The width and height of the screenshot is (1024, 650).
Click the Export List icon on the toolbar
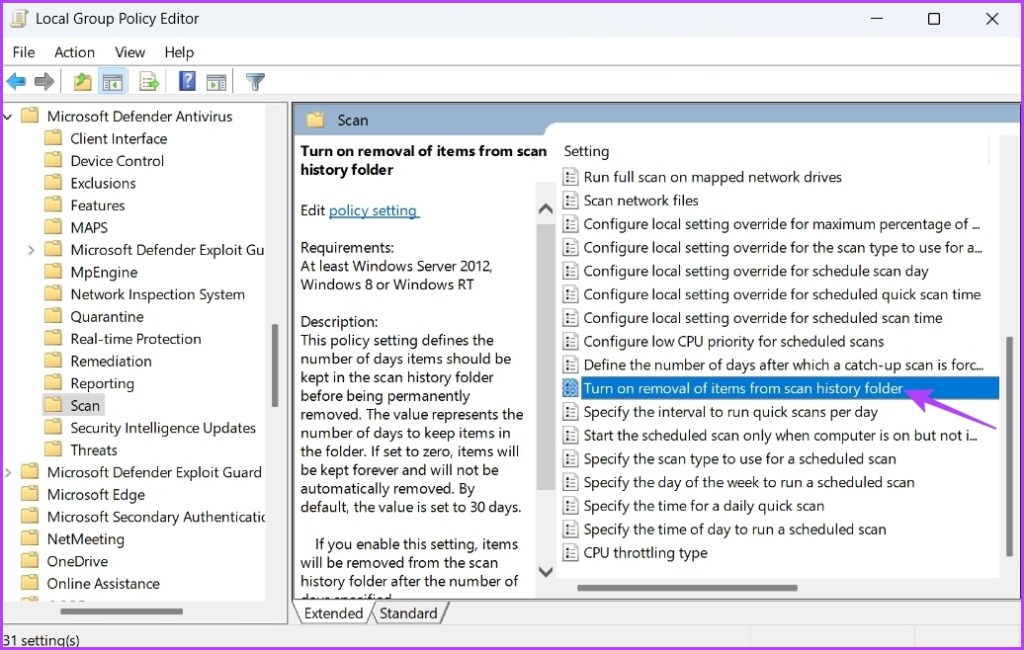148,81
